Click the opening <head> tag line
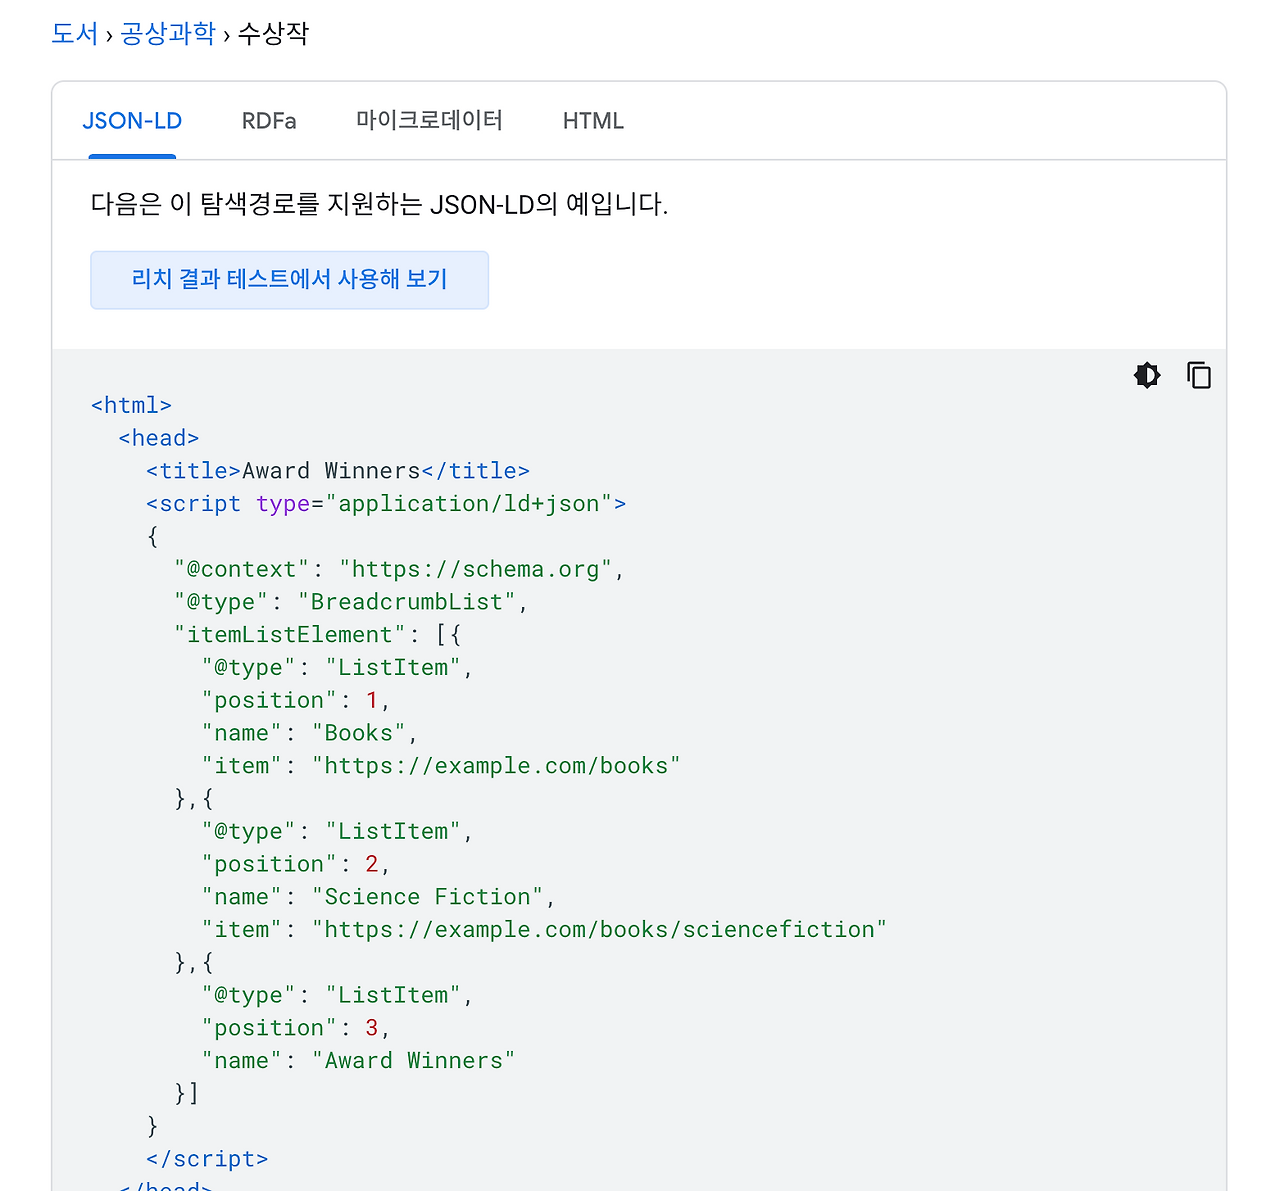This screenshot has height=1191, width=1280. 159,438
